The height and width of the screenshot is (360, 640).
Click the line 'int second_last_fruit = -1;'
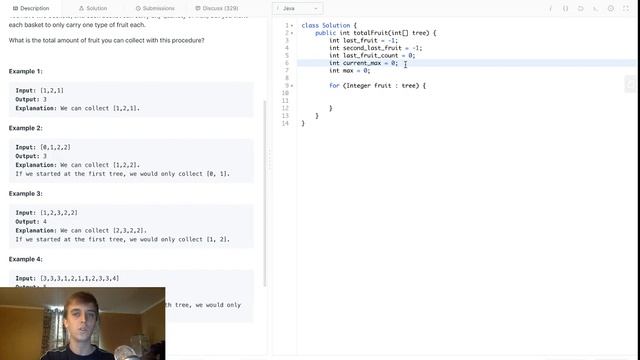coord(376,48)
